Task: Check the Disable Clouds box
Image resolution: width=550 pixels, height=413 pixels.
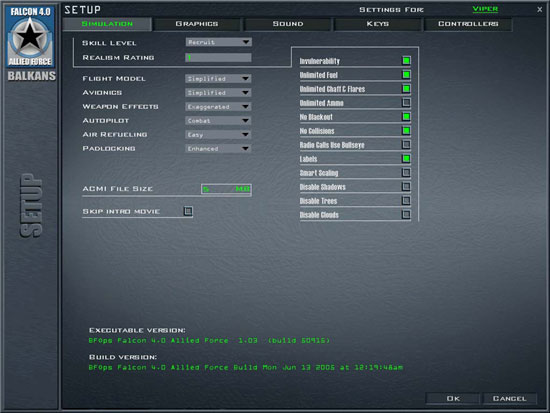Action: click(406, 214)
